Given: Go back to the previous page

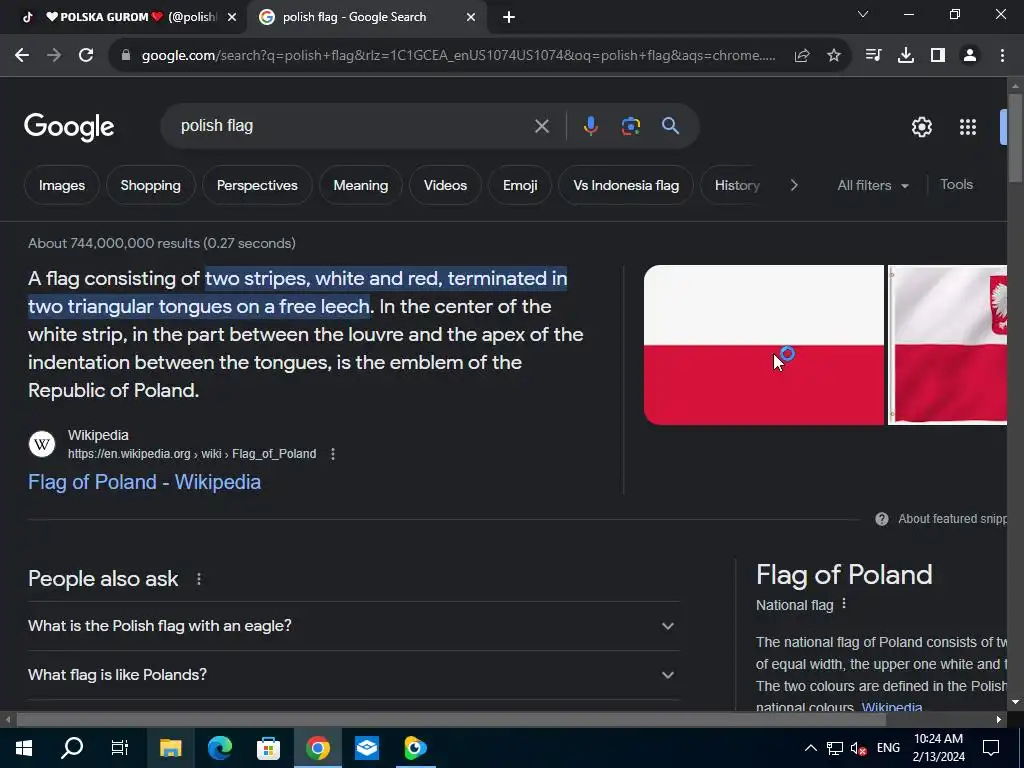Looking at the screenshot, I should click(x=22, y=56).
